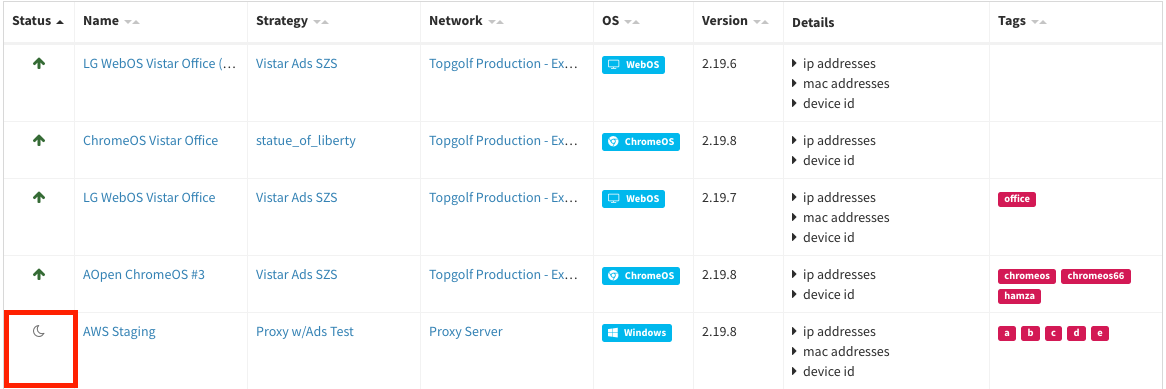Click the 'chromeos66' tag

point(1095,276)
